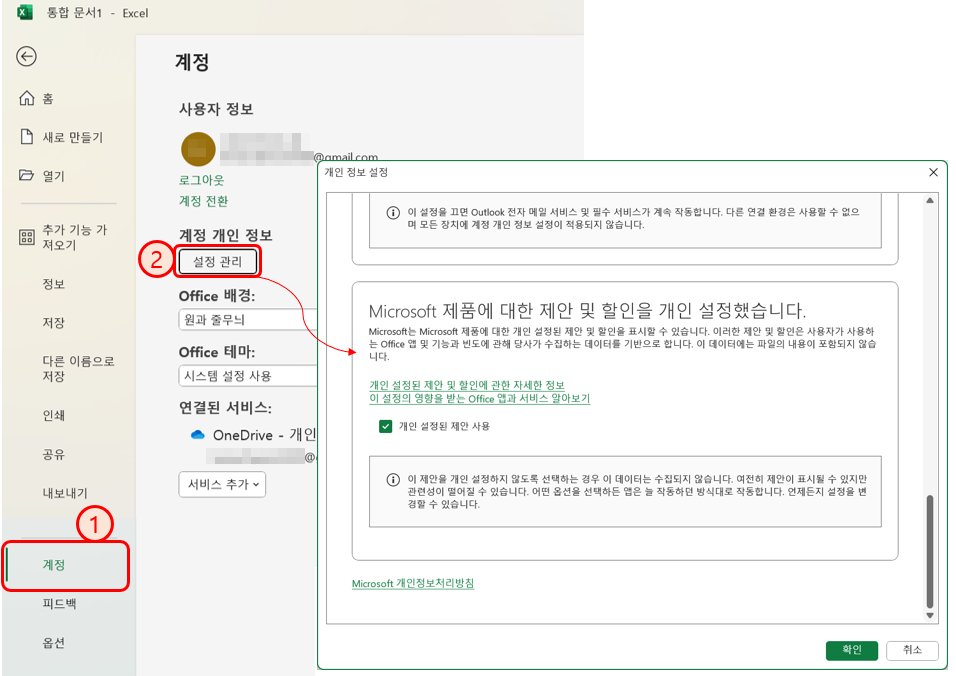
Task: Click the 계정 전환 link
Action: 203,201
